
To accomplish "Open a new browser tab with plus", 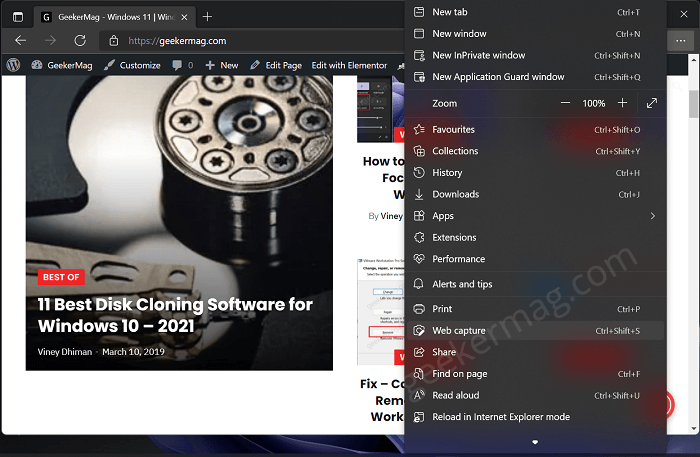I will pyautogui.click(x=207, y=17).
